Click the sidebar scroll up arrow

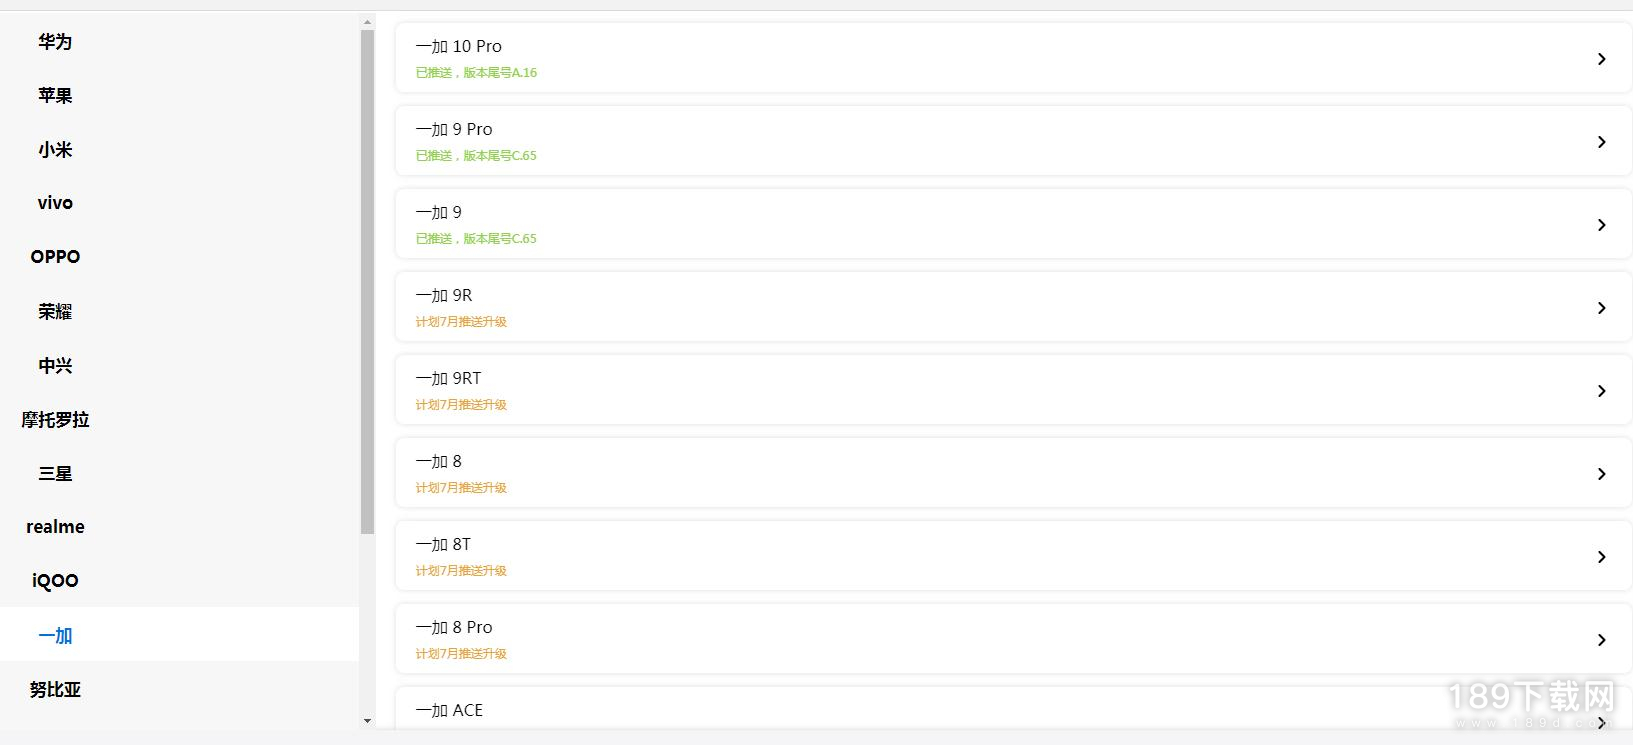point(367,22)
